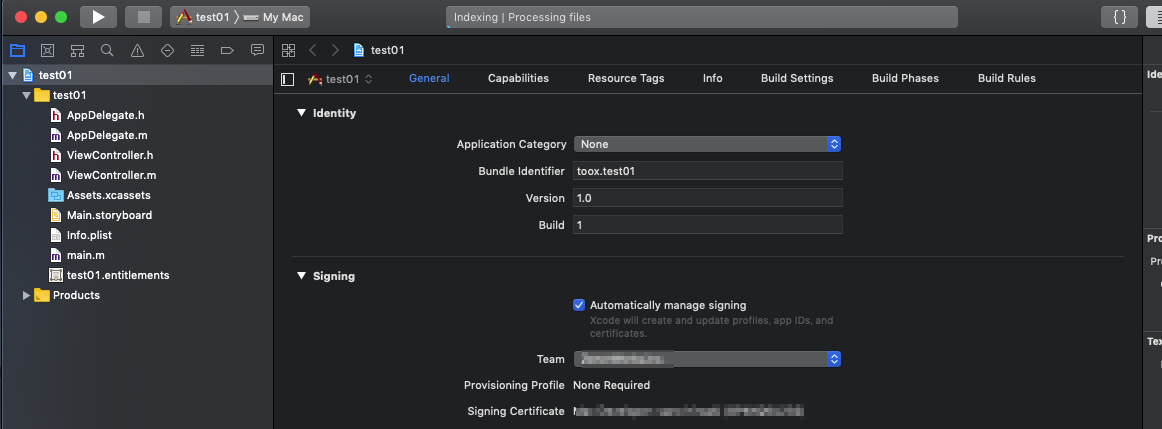The height and width of the screenshot is (429, 1162).
Task: Open the Symbol navigator
Action: tap(77, 50)
